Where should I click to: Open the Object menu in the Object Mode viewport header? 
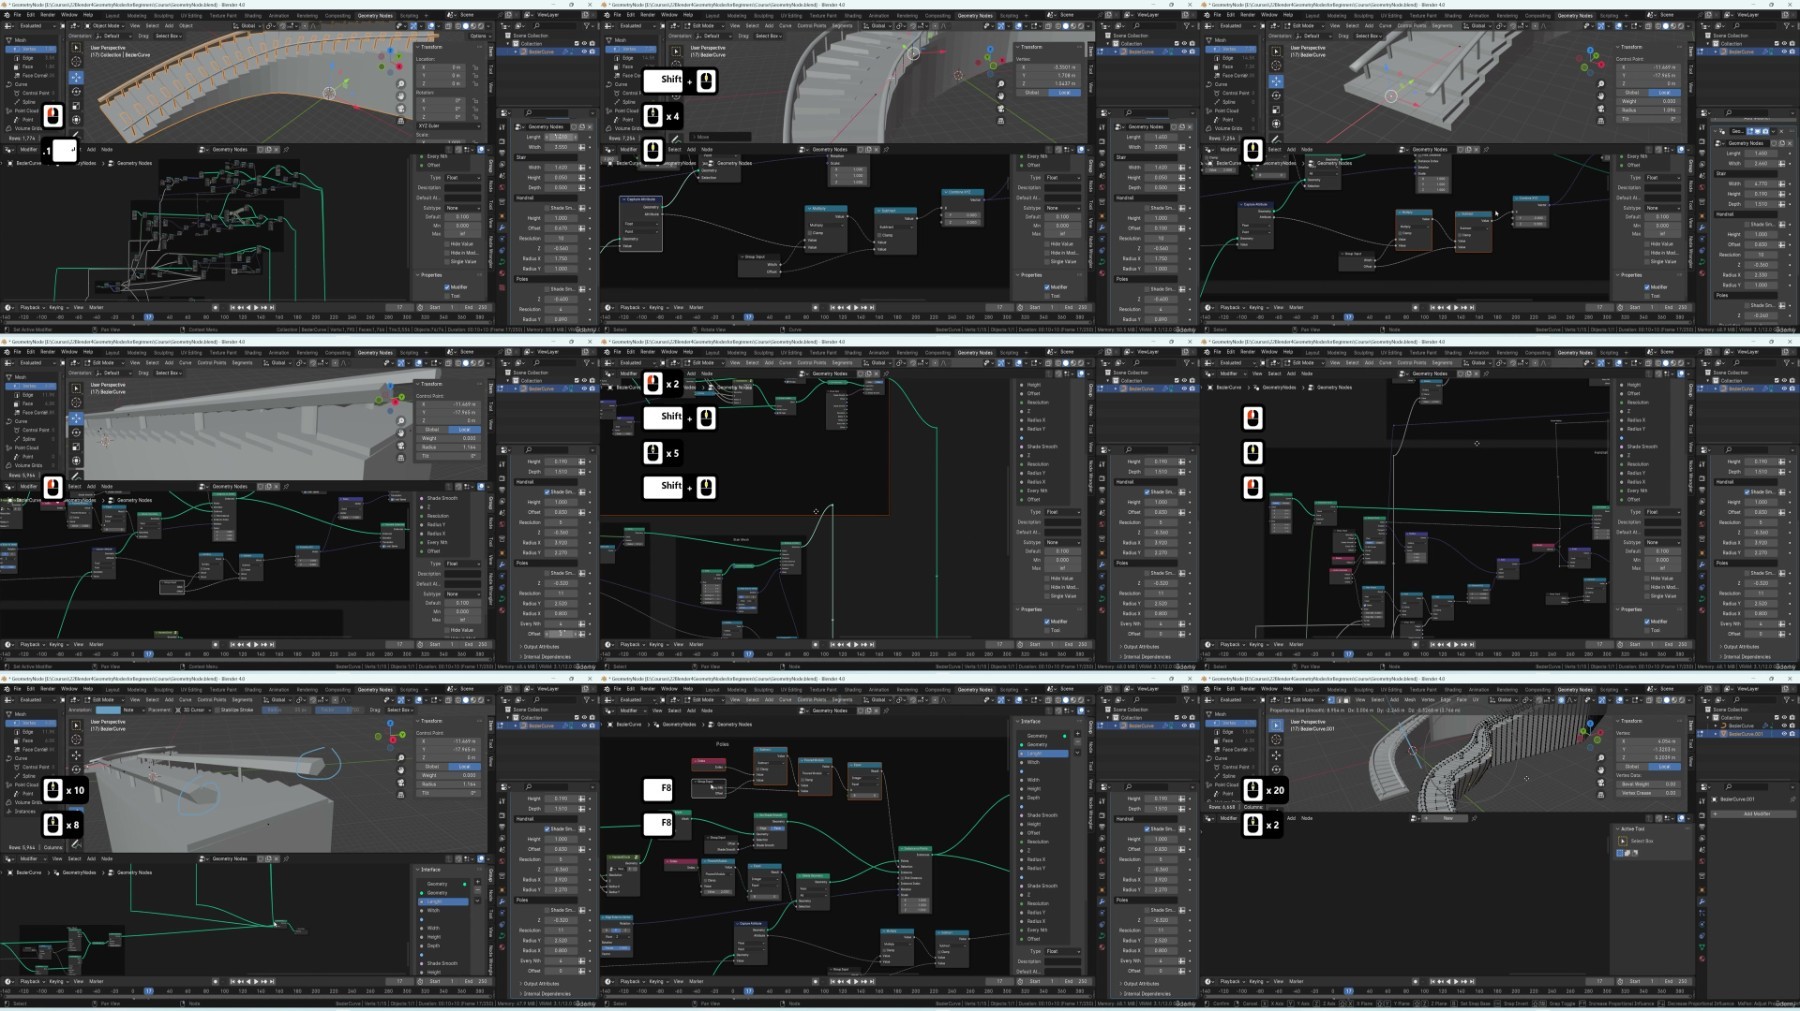click(x=191, y=26)
